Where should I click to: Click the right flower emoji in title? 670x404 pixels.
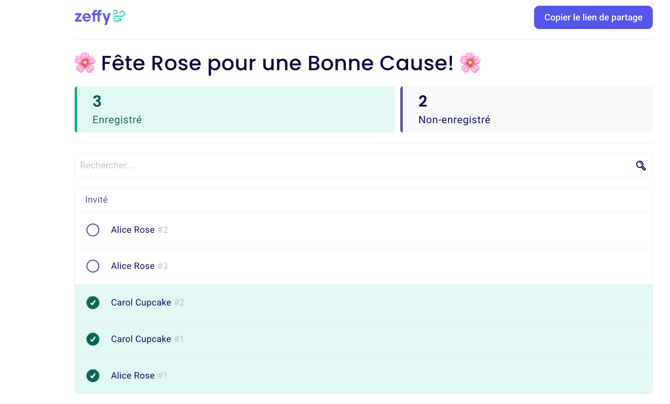click(470, 63)
